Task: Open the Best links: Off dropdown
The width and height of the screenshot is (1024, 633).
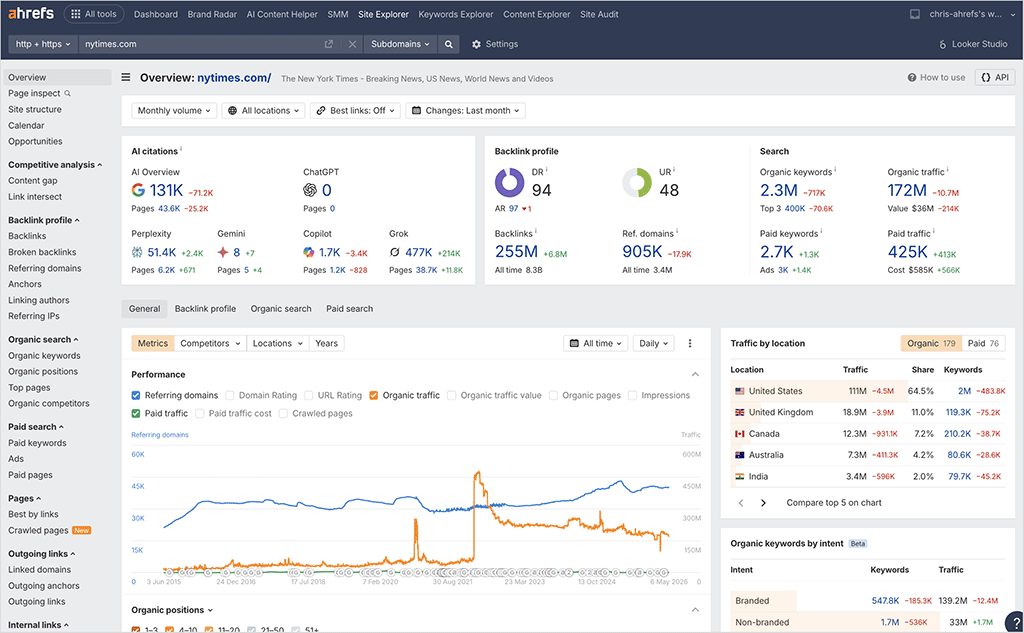Action: coord(355,110)
